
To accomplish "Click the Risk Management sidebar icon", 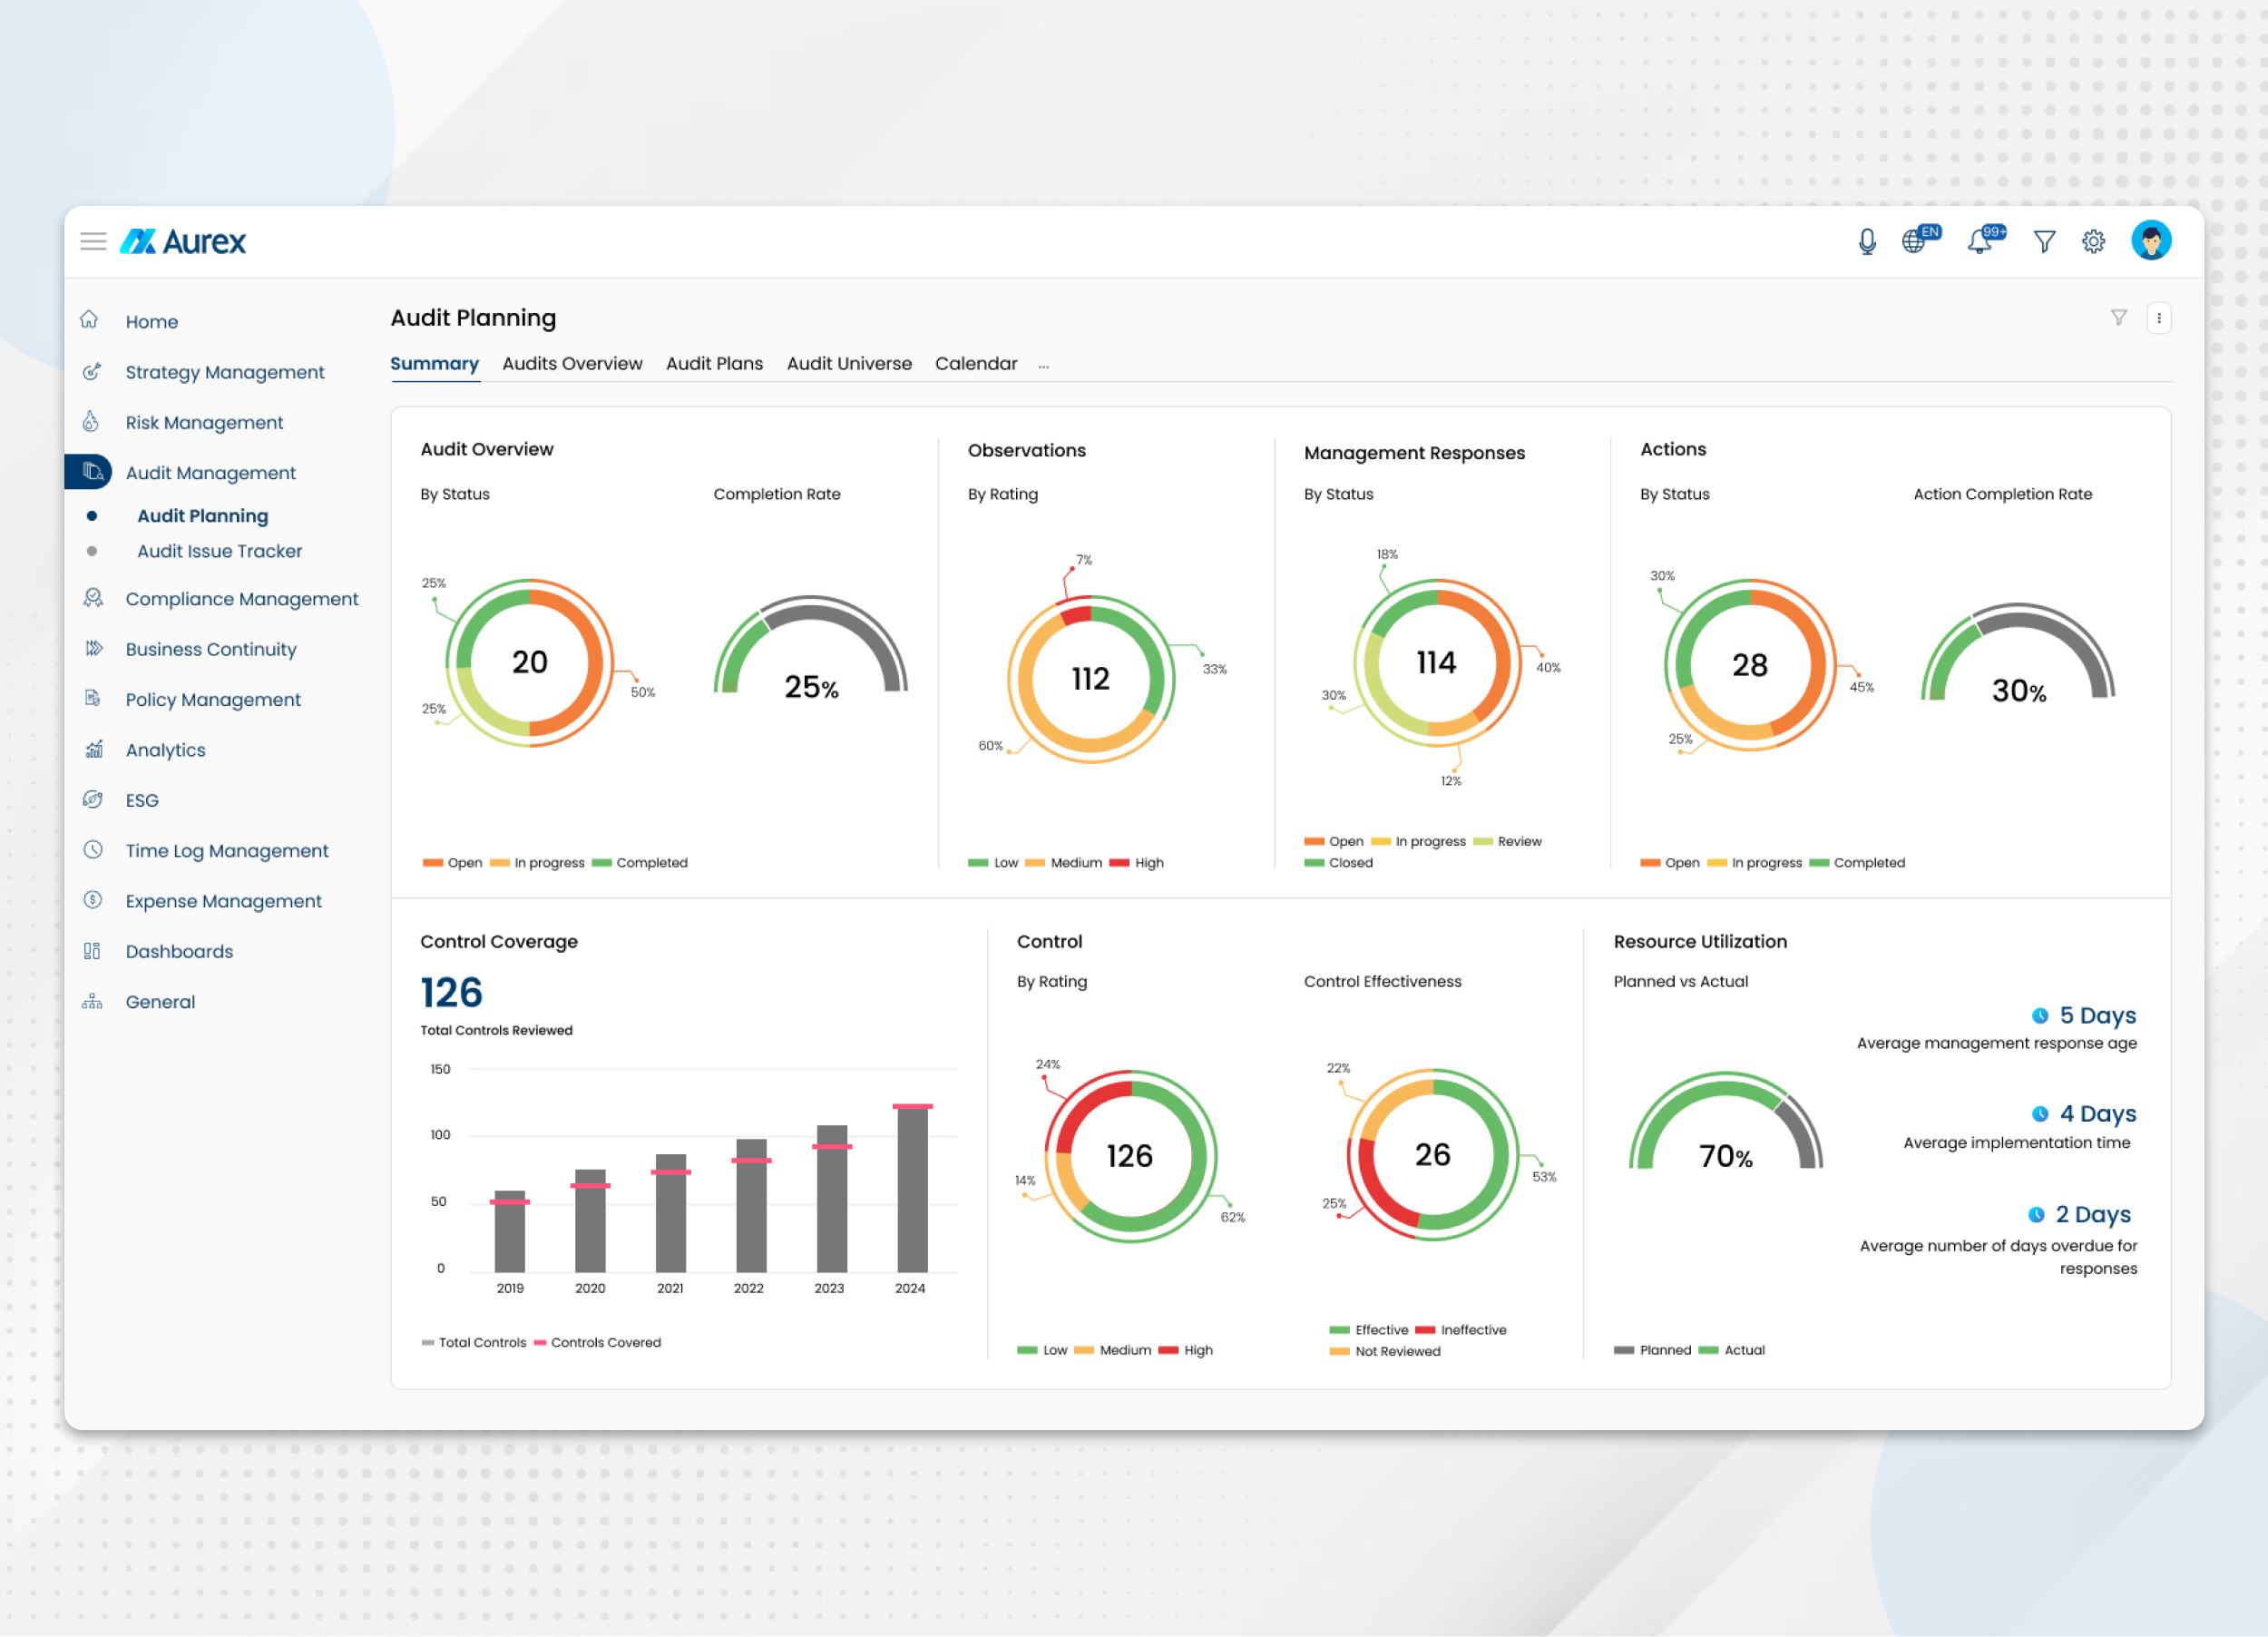I will pos(91,422).
